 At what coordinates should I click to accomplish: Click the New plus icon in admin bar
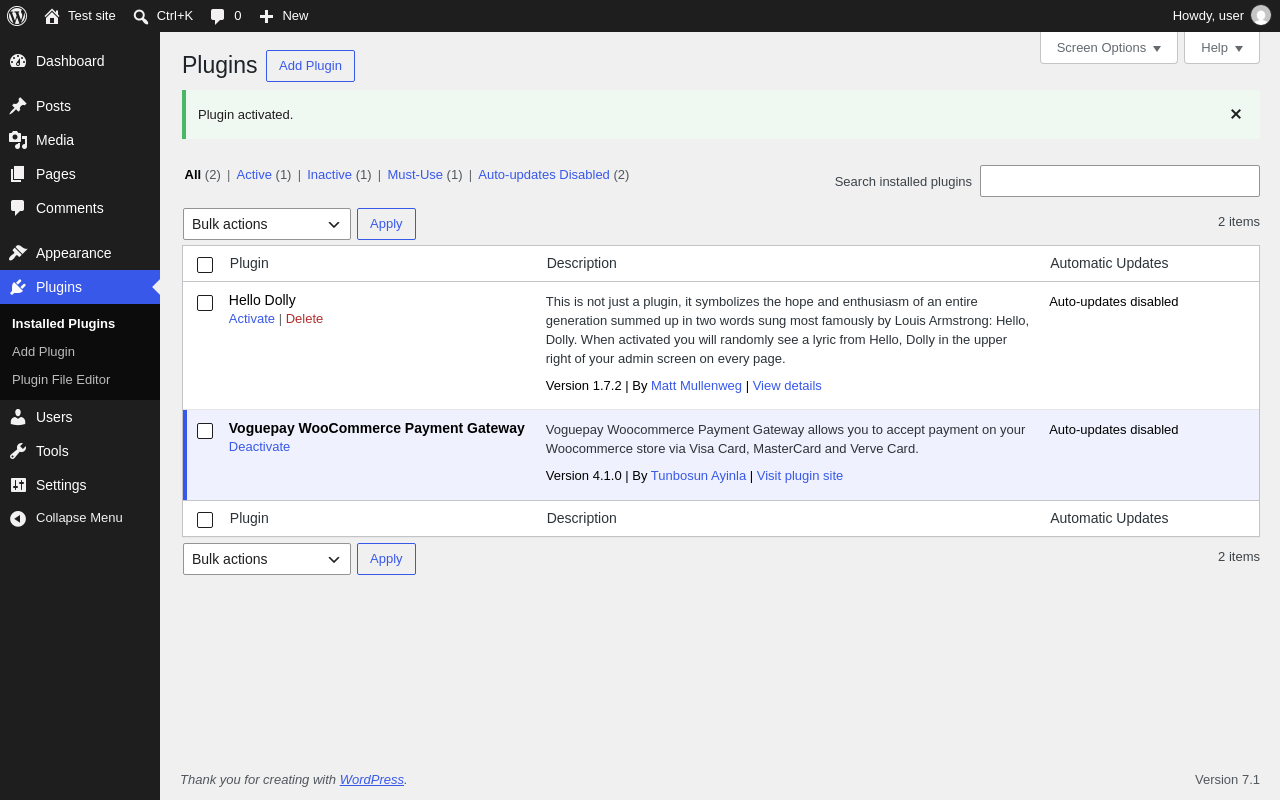pyautogui.click(x=266, y=16)
